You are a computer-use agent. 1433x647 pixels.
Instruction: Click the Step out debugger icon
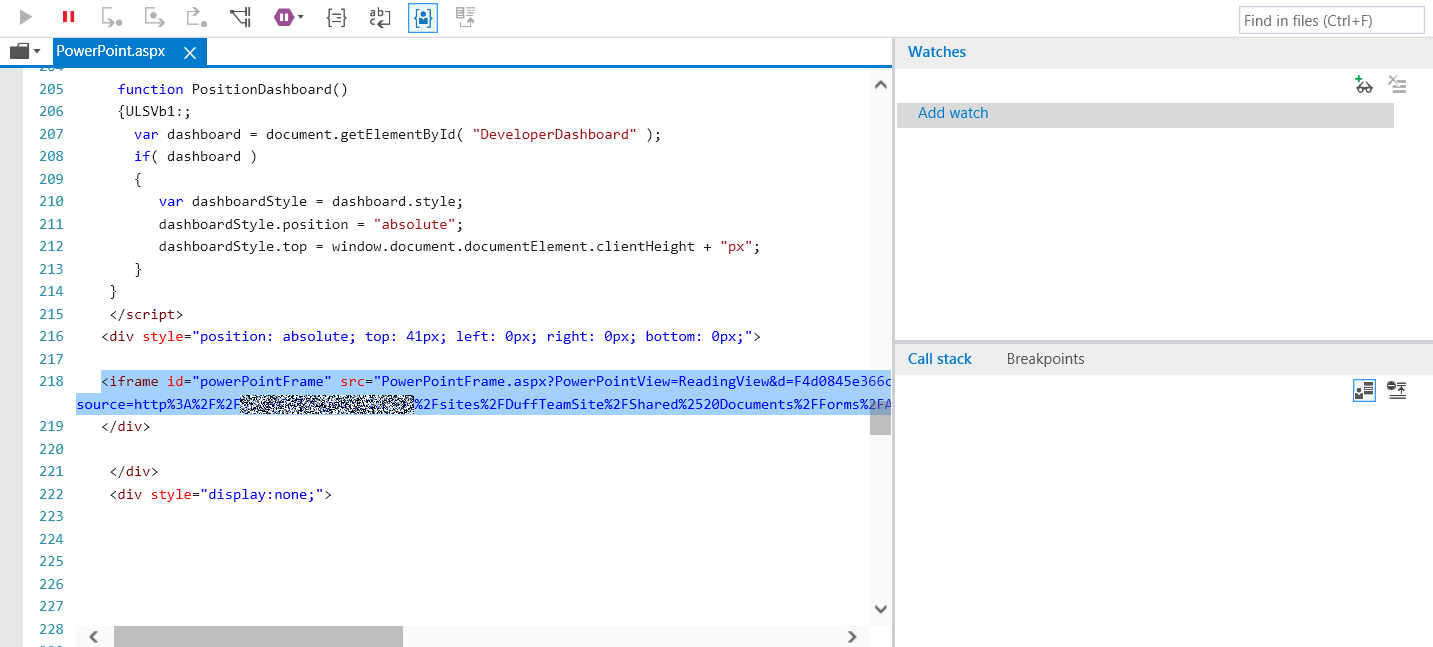[196, 17]
